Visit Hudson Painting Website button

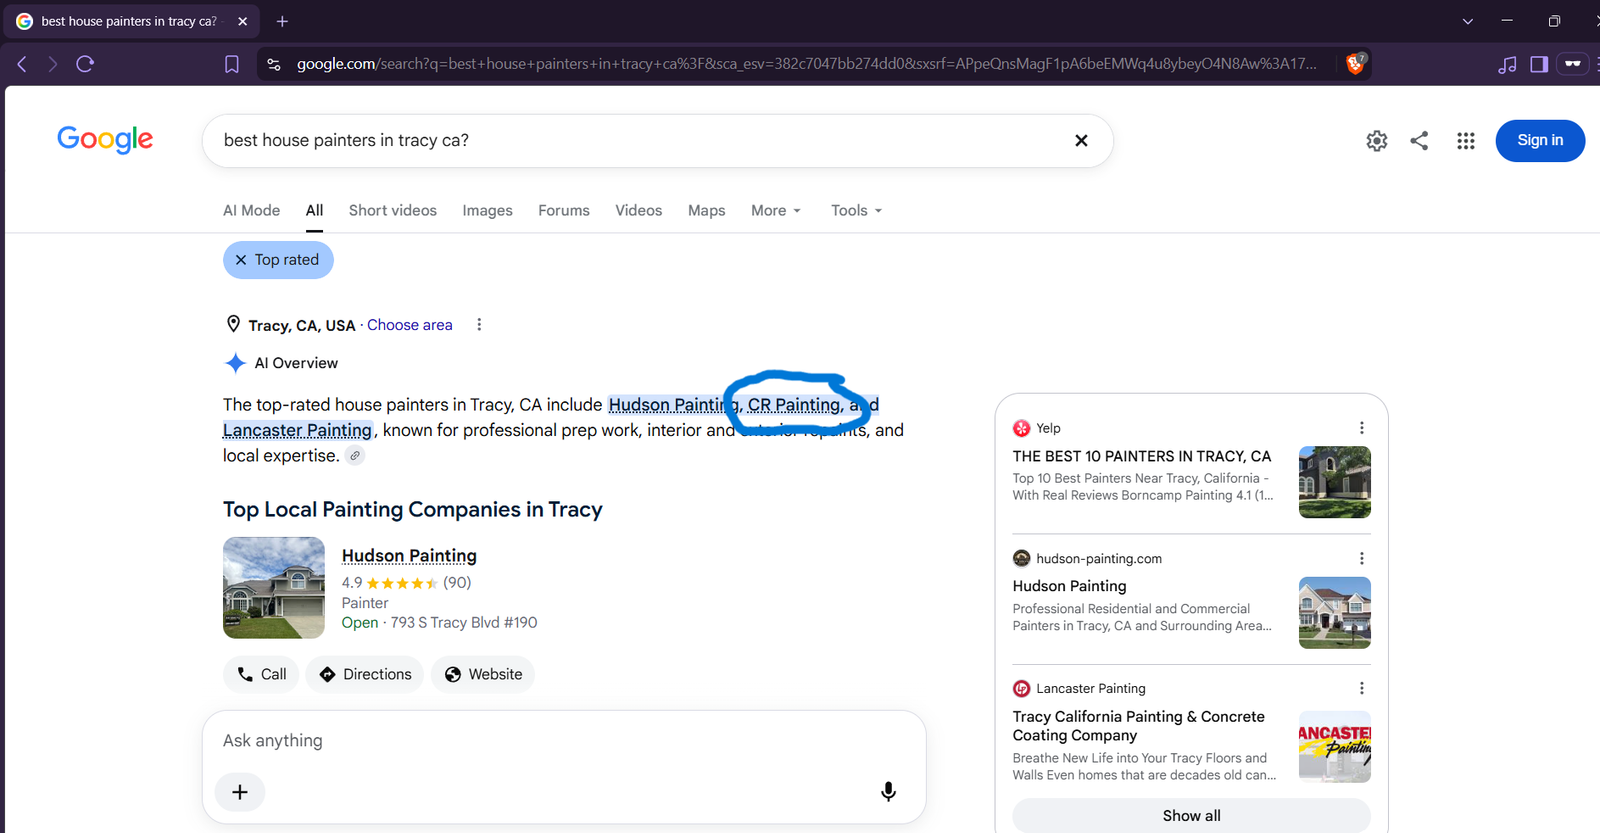pyautogui.click(x=483, y=674)
